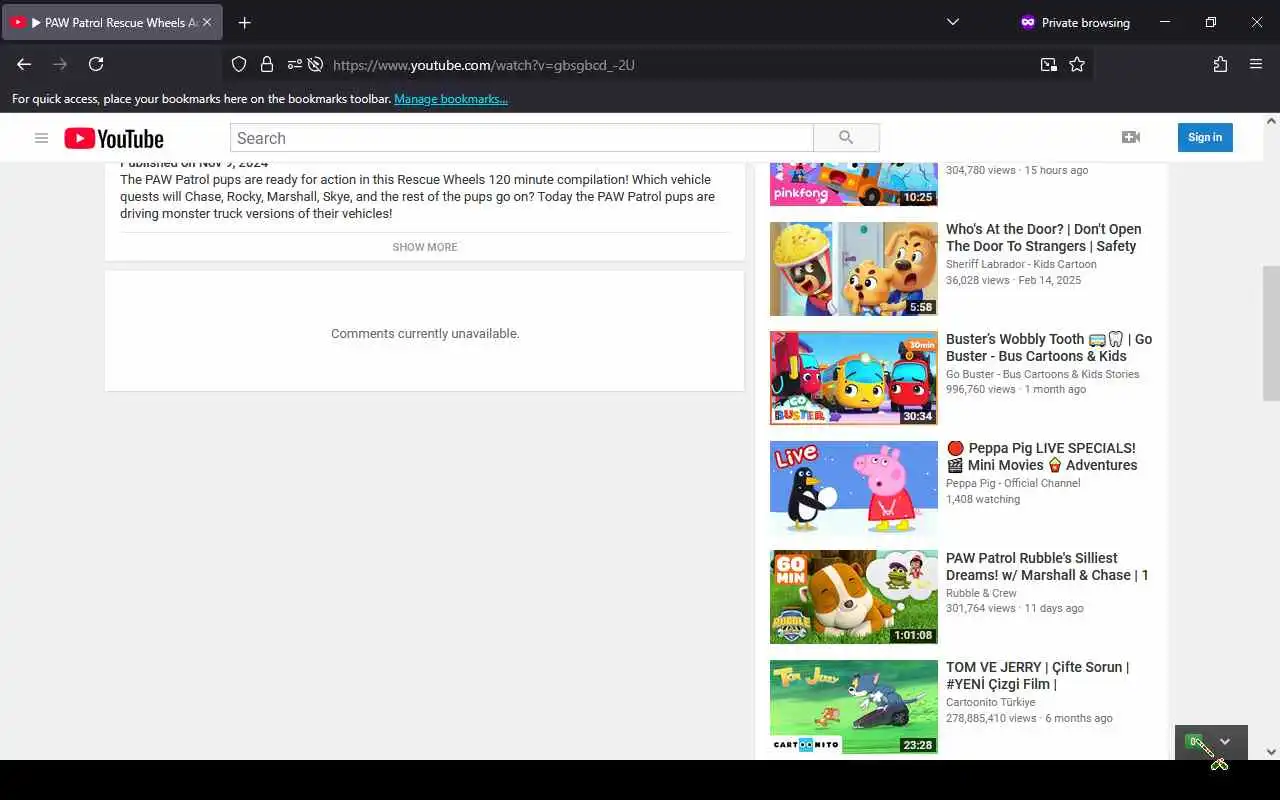Open the site permissions icon in address bar
The image size is (1280, 800).
pyautogui.click(x=294, y=64)
